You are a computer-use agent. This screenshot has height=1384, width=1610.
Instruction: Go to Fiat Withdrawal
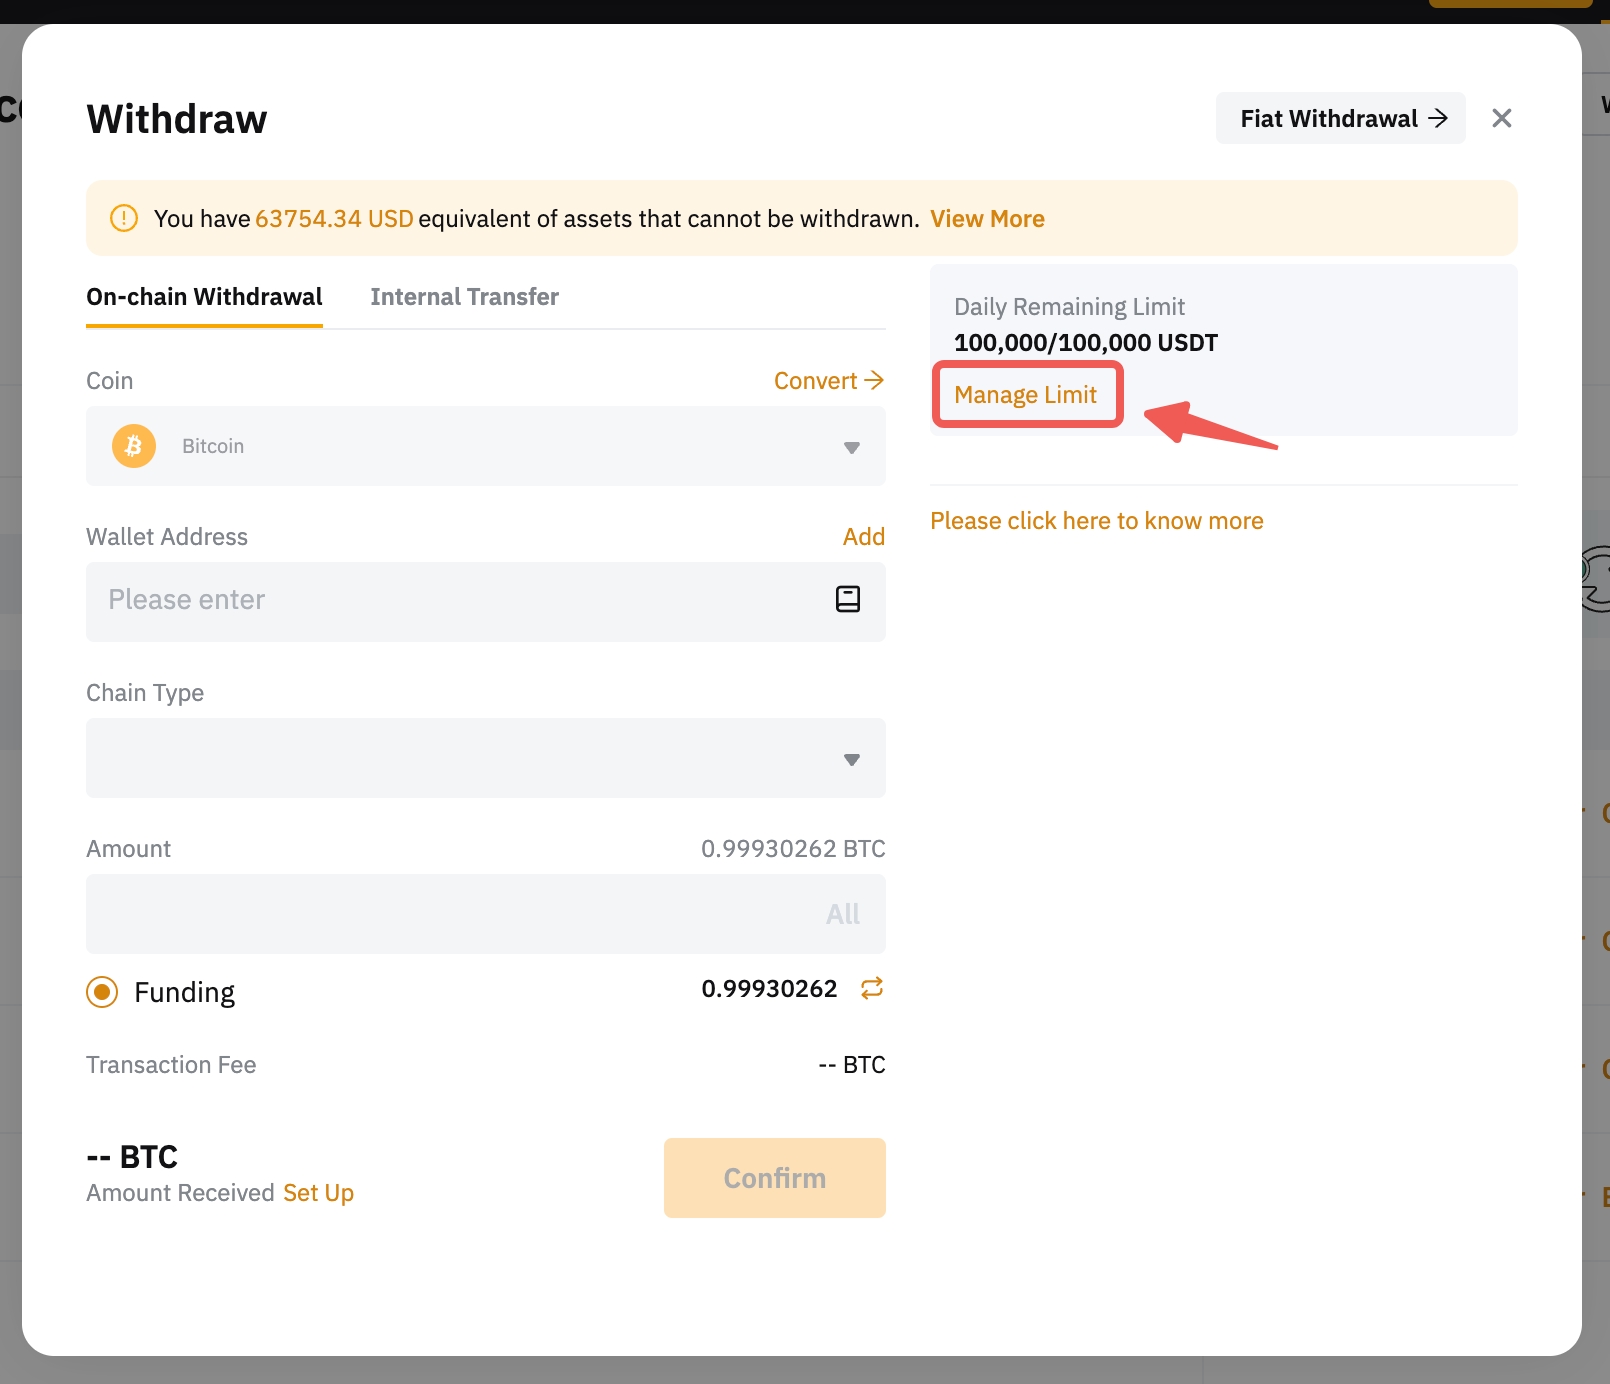1340,118
